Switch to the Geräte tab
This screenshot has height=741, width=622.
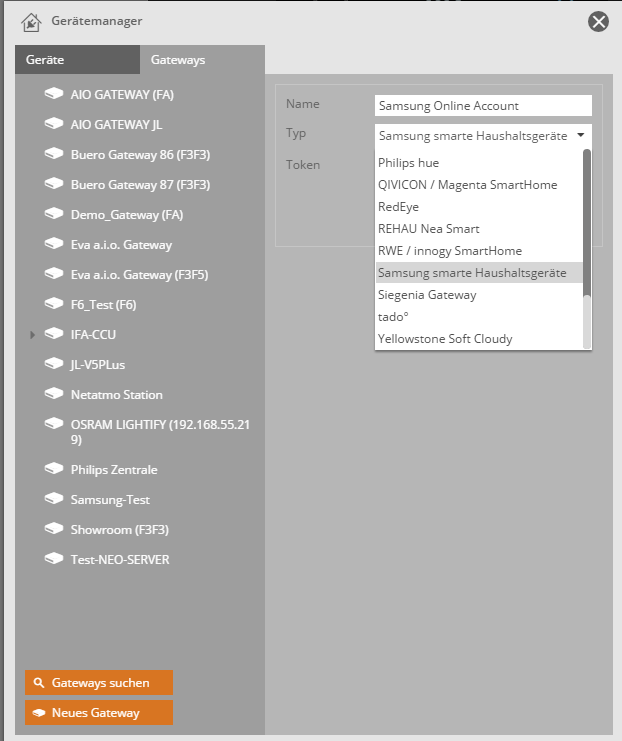(45, 60)
